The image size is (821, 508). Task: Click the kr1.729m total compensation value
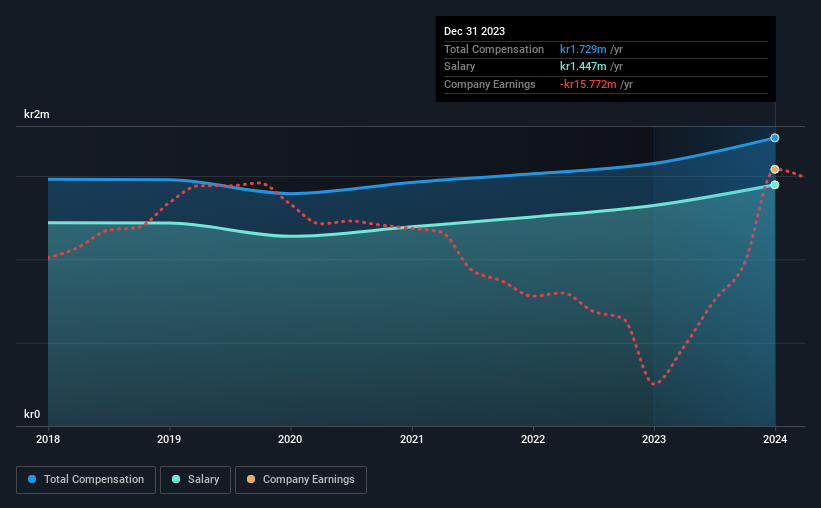[x=583, y=49]
